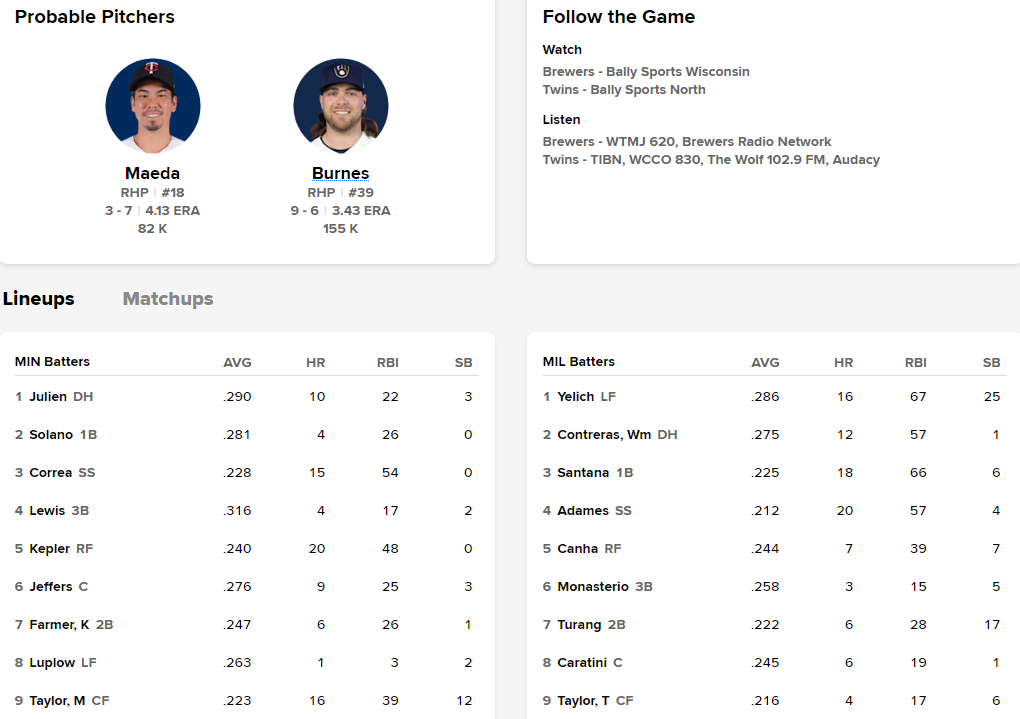
Task: Click Correa in the MIN batters list
Action: pos(50,473)
